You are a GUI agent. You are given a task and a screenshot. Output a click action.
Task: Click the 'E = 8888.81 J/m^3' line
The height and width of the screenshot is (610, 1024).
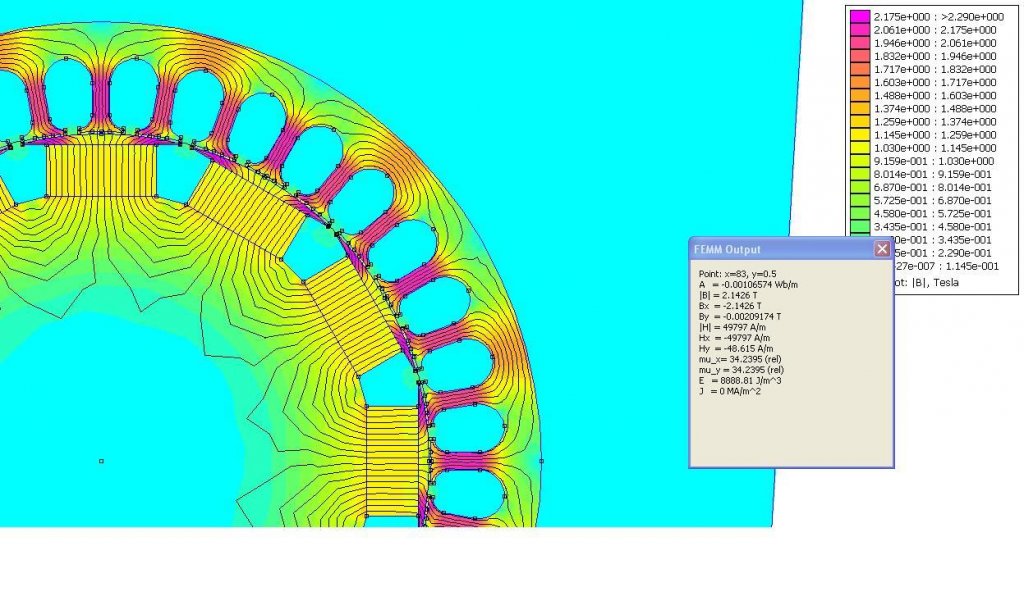click(x=740, y=381)
